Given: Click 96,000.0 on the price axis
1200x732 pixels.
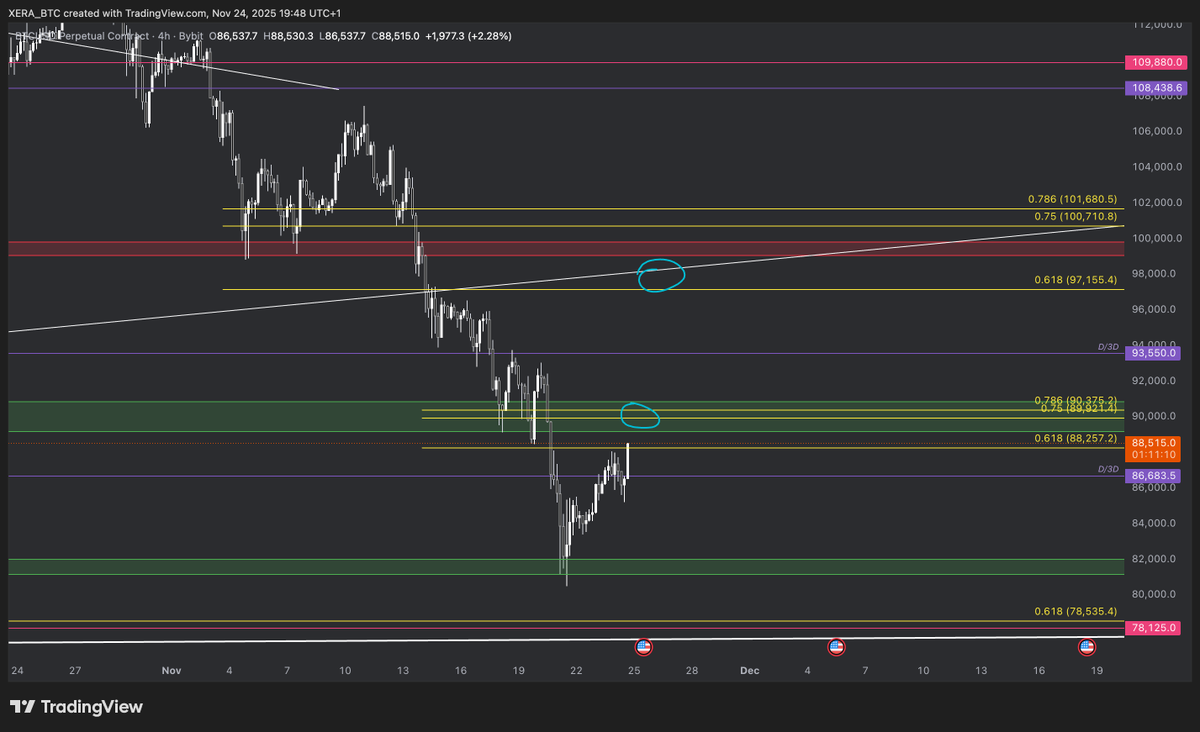Looking at the screenshot, I should click(x=1155, y=309).
